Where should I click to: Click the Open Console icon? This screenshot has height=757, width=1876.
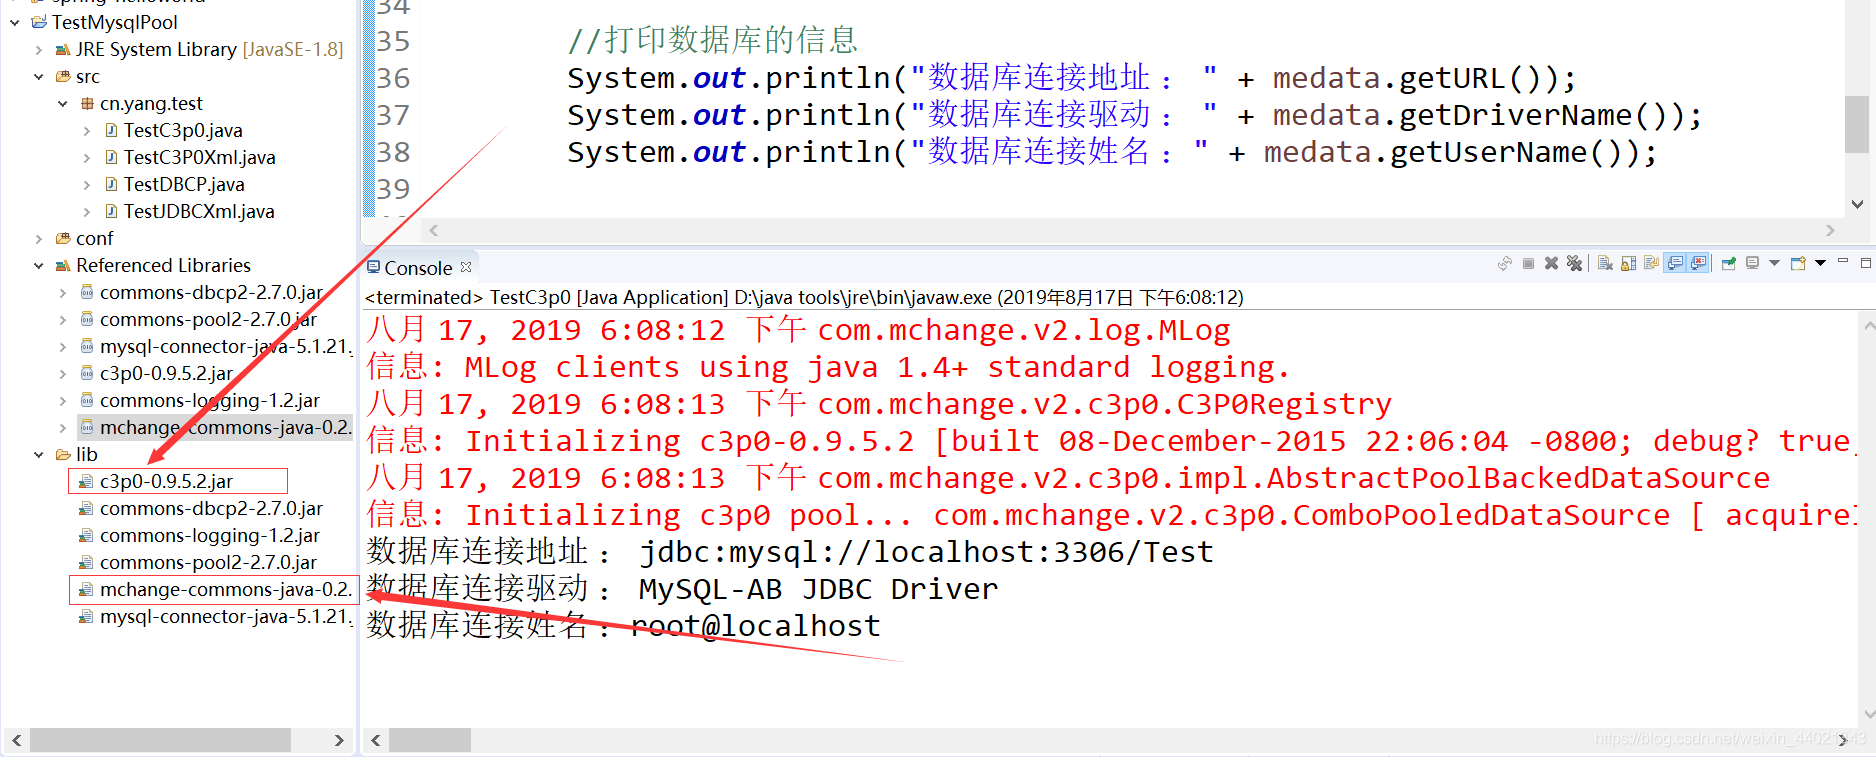click(1798, 263)
